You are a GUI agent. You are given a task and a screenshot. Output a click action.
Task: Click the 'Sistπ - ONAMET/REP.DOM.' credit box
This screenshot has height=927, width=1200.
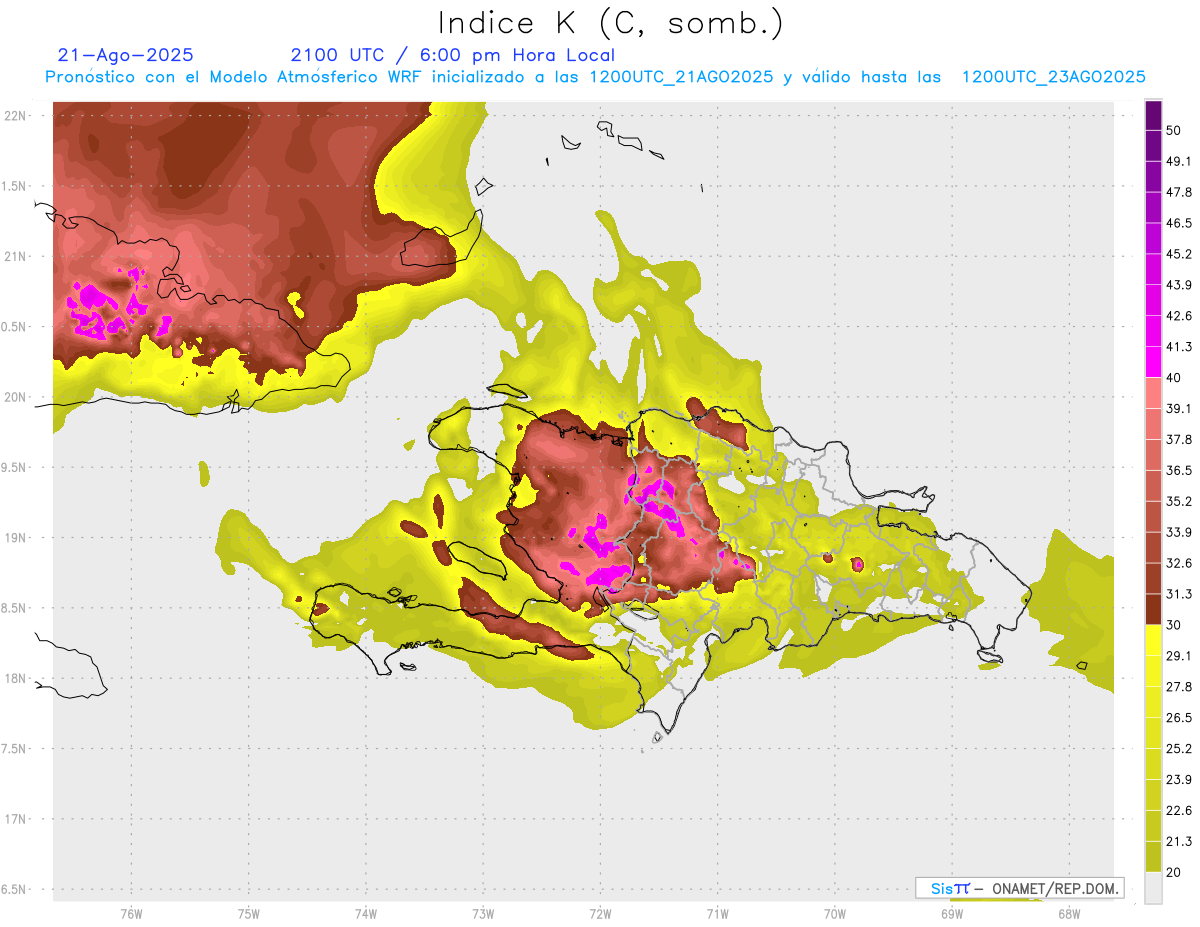1019,888
